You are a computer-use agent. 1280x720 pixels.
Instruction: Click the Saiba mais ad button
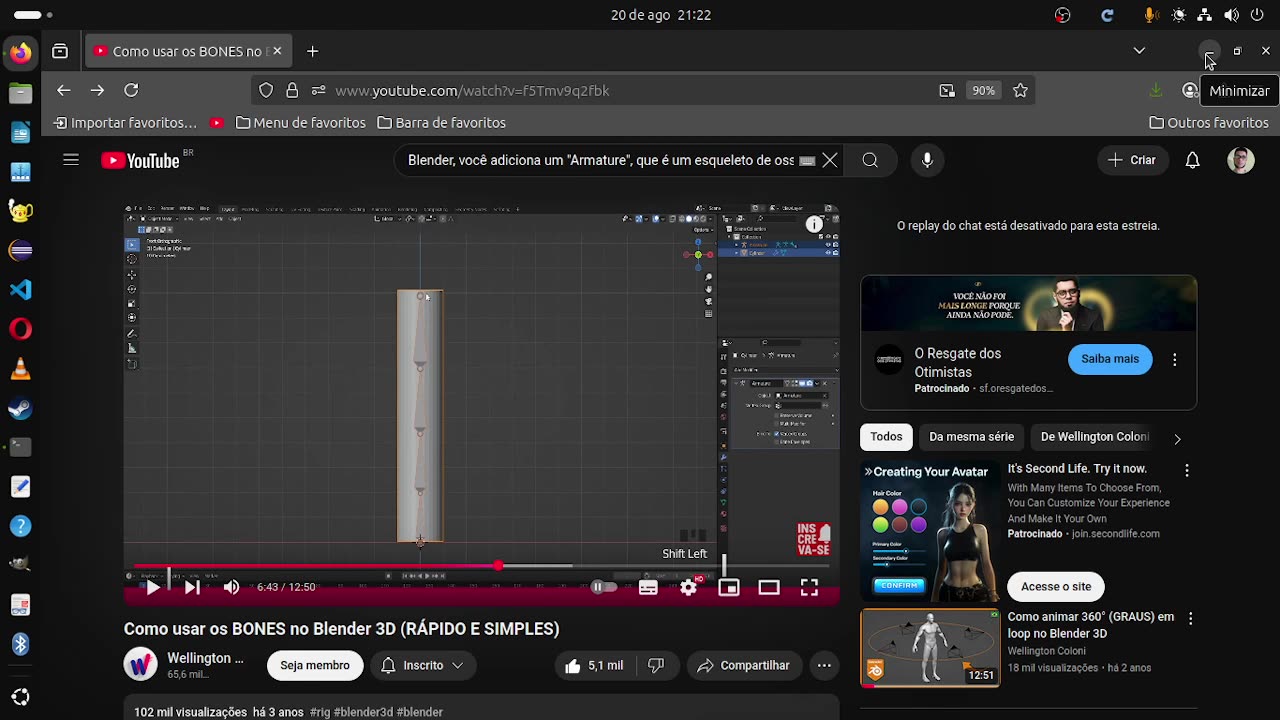[x=1110, y=359]
